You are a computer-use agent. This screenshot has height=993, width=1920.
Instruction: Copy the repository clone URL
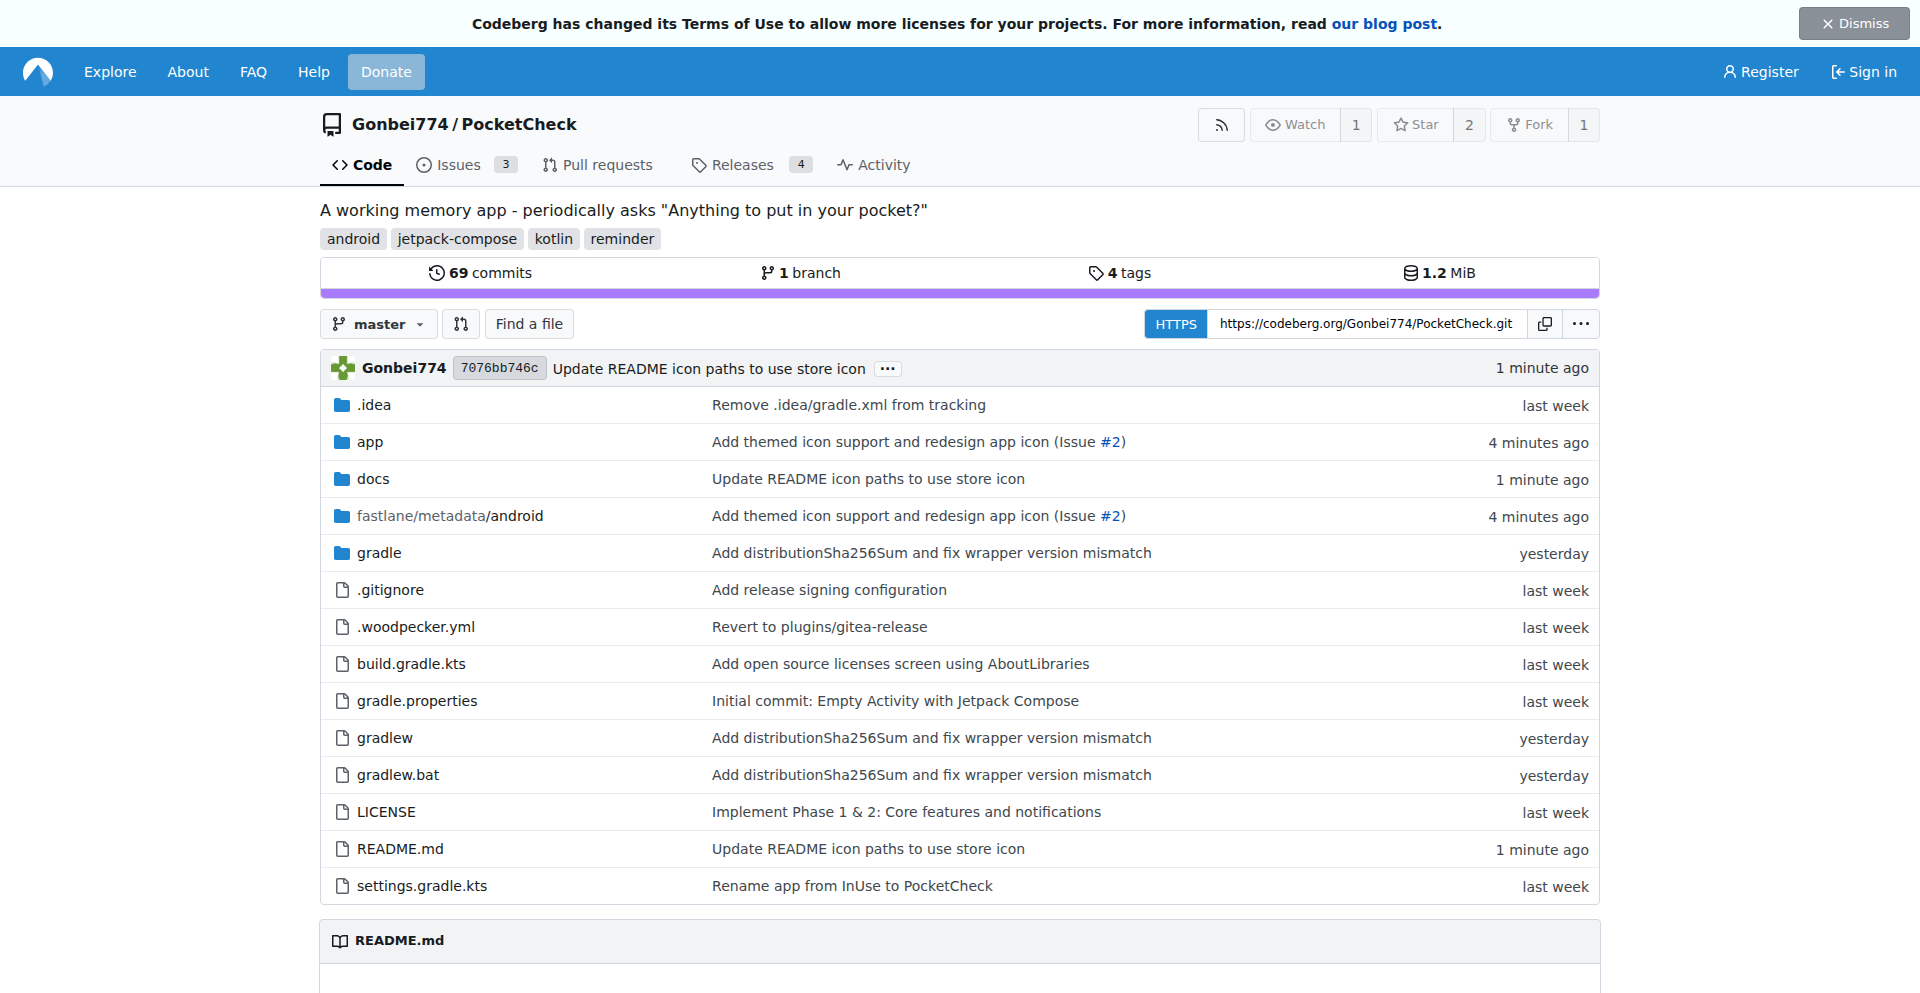pyautogui.click(x=1544, y=324)
